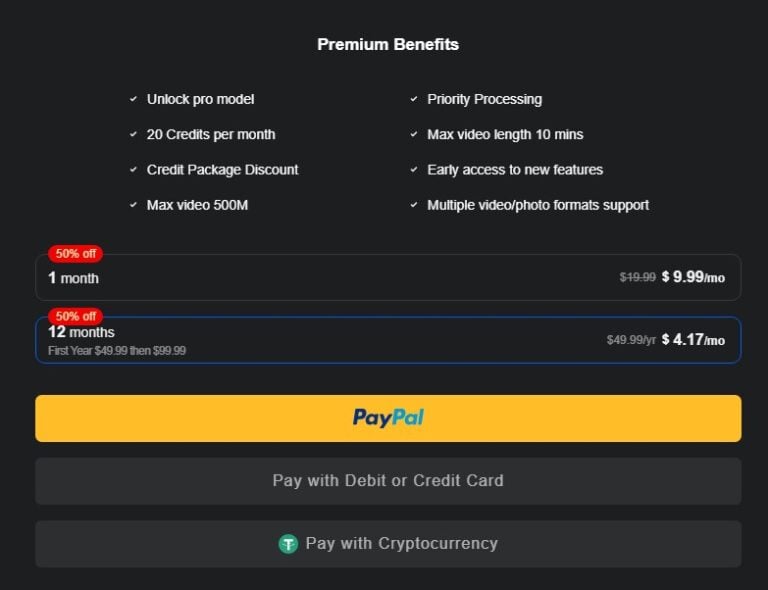This screenshot has width=768, height=590.
Task: Select the 1 month plan option
Action: point(388,278)
